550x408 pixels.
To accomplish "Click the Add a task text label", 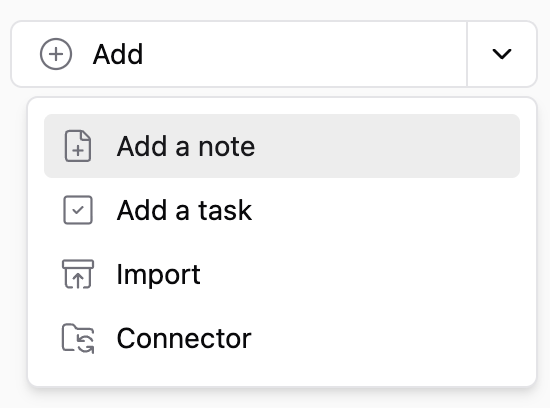I will click(x=184, y=210).
